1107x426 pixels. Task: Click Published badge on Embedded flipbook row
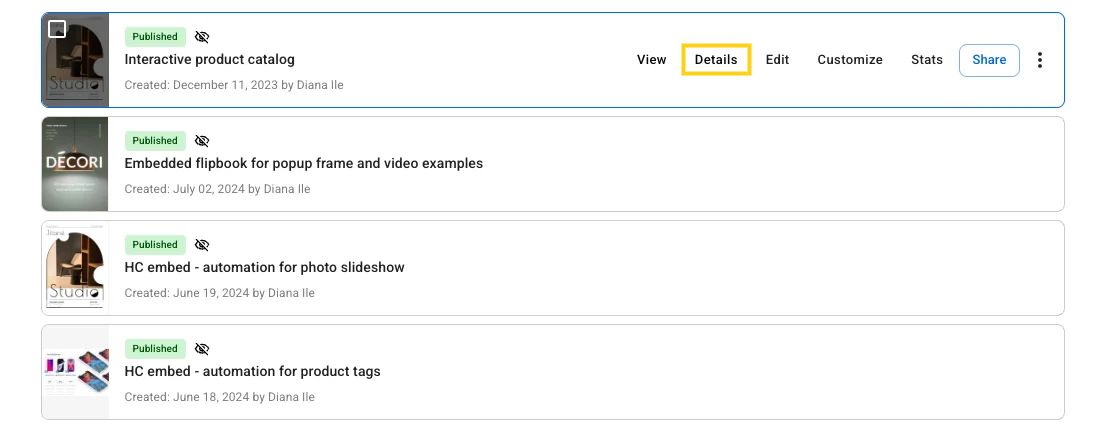(x=155, y=141)
